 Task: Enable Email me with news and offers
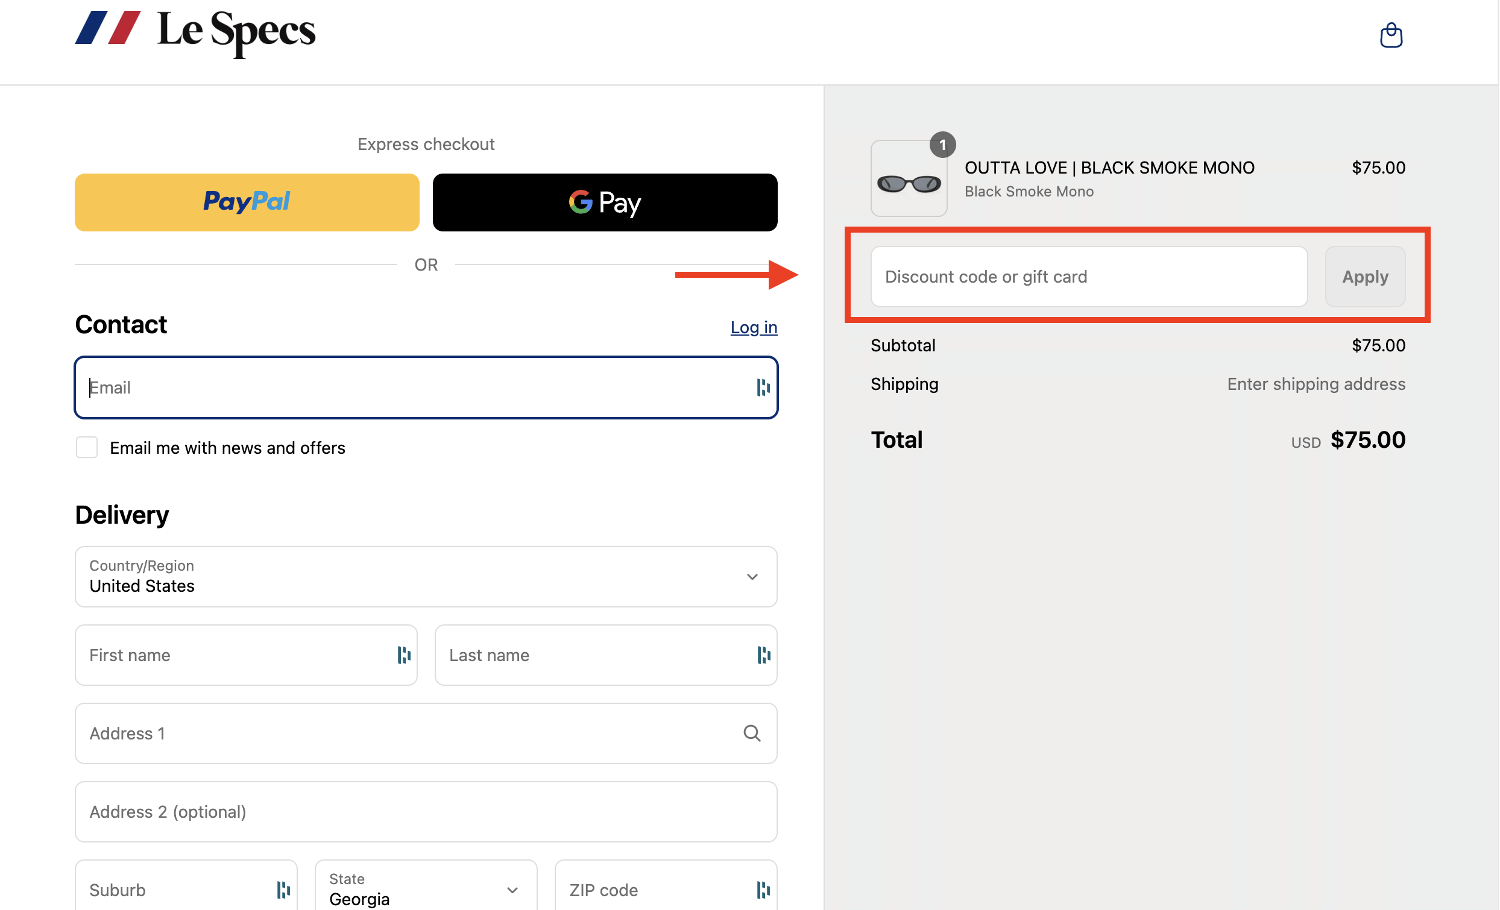(87, 448)
